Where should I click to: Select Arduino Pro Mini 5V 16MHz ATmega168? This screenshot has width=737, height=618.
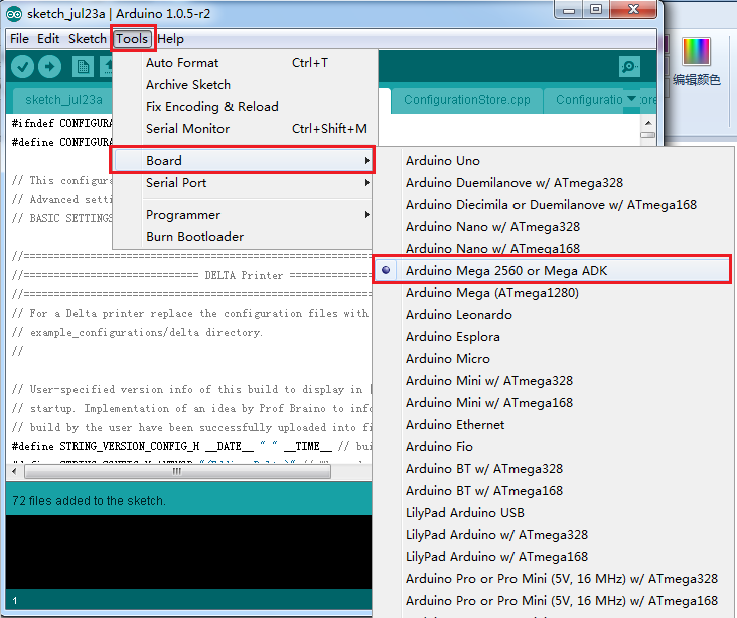(x=552, y=601)
